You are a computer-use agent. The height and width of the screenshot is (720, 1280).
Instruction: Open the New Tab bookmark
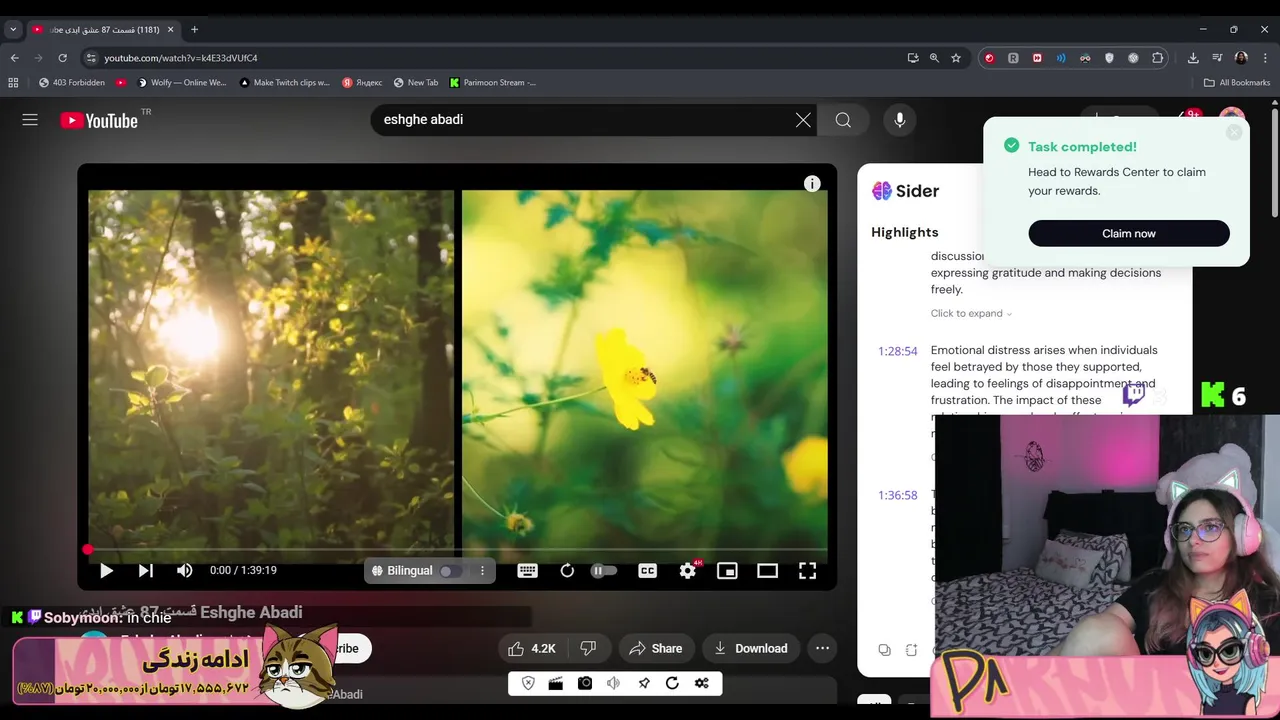416,83
